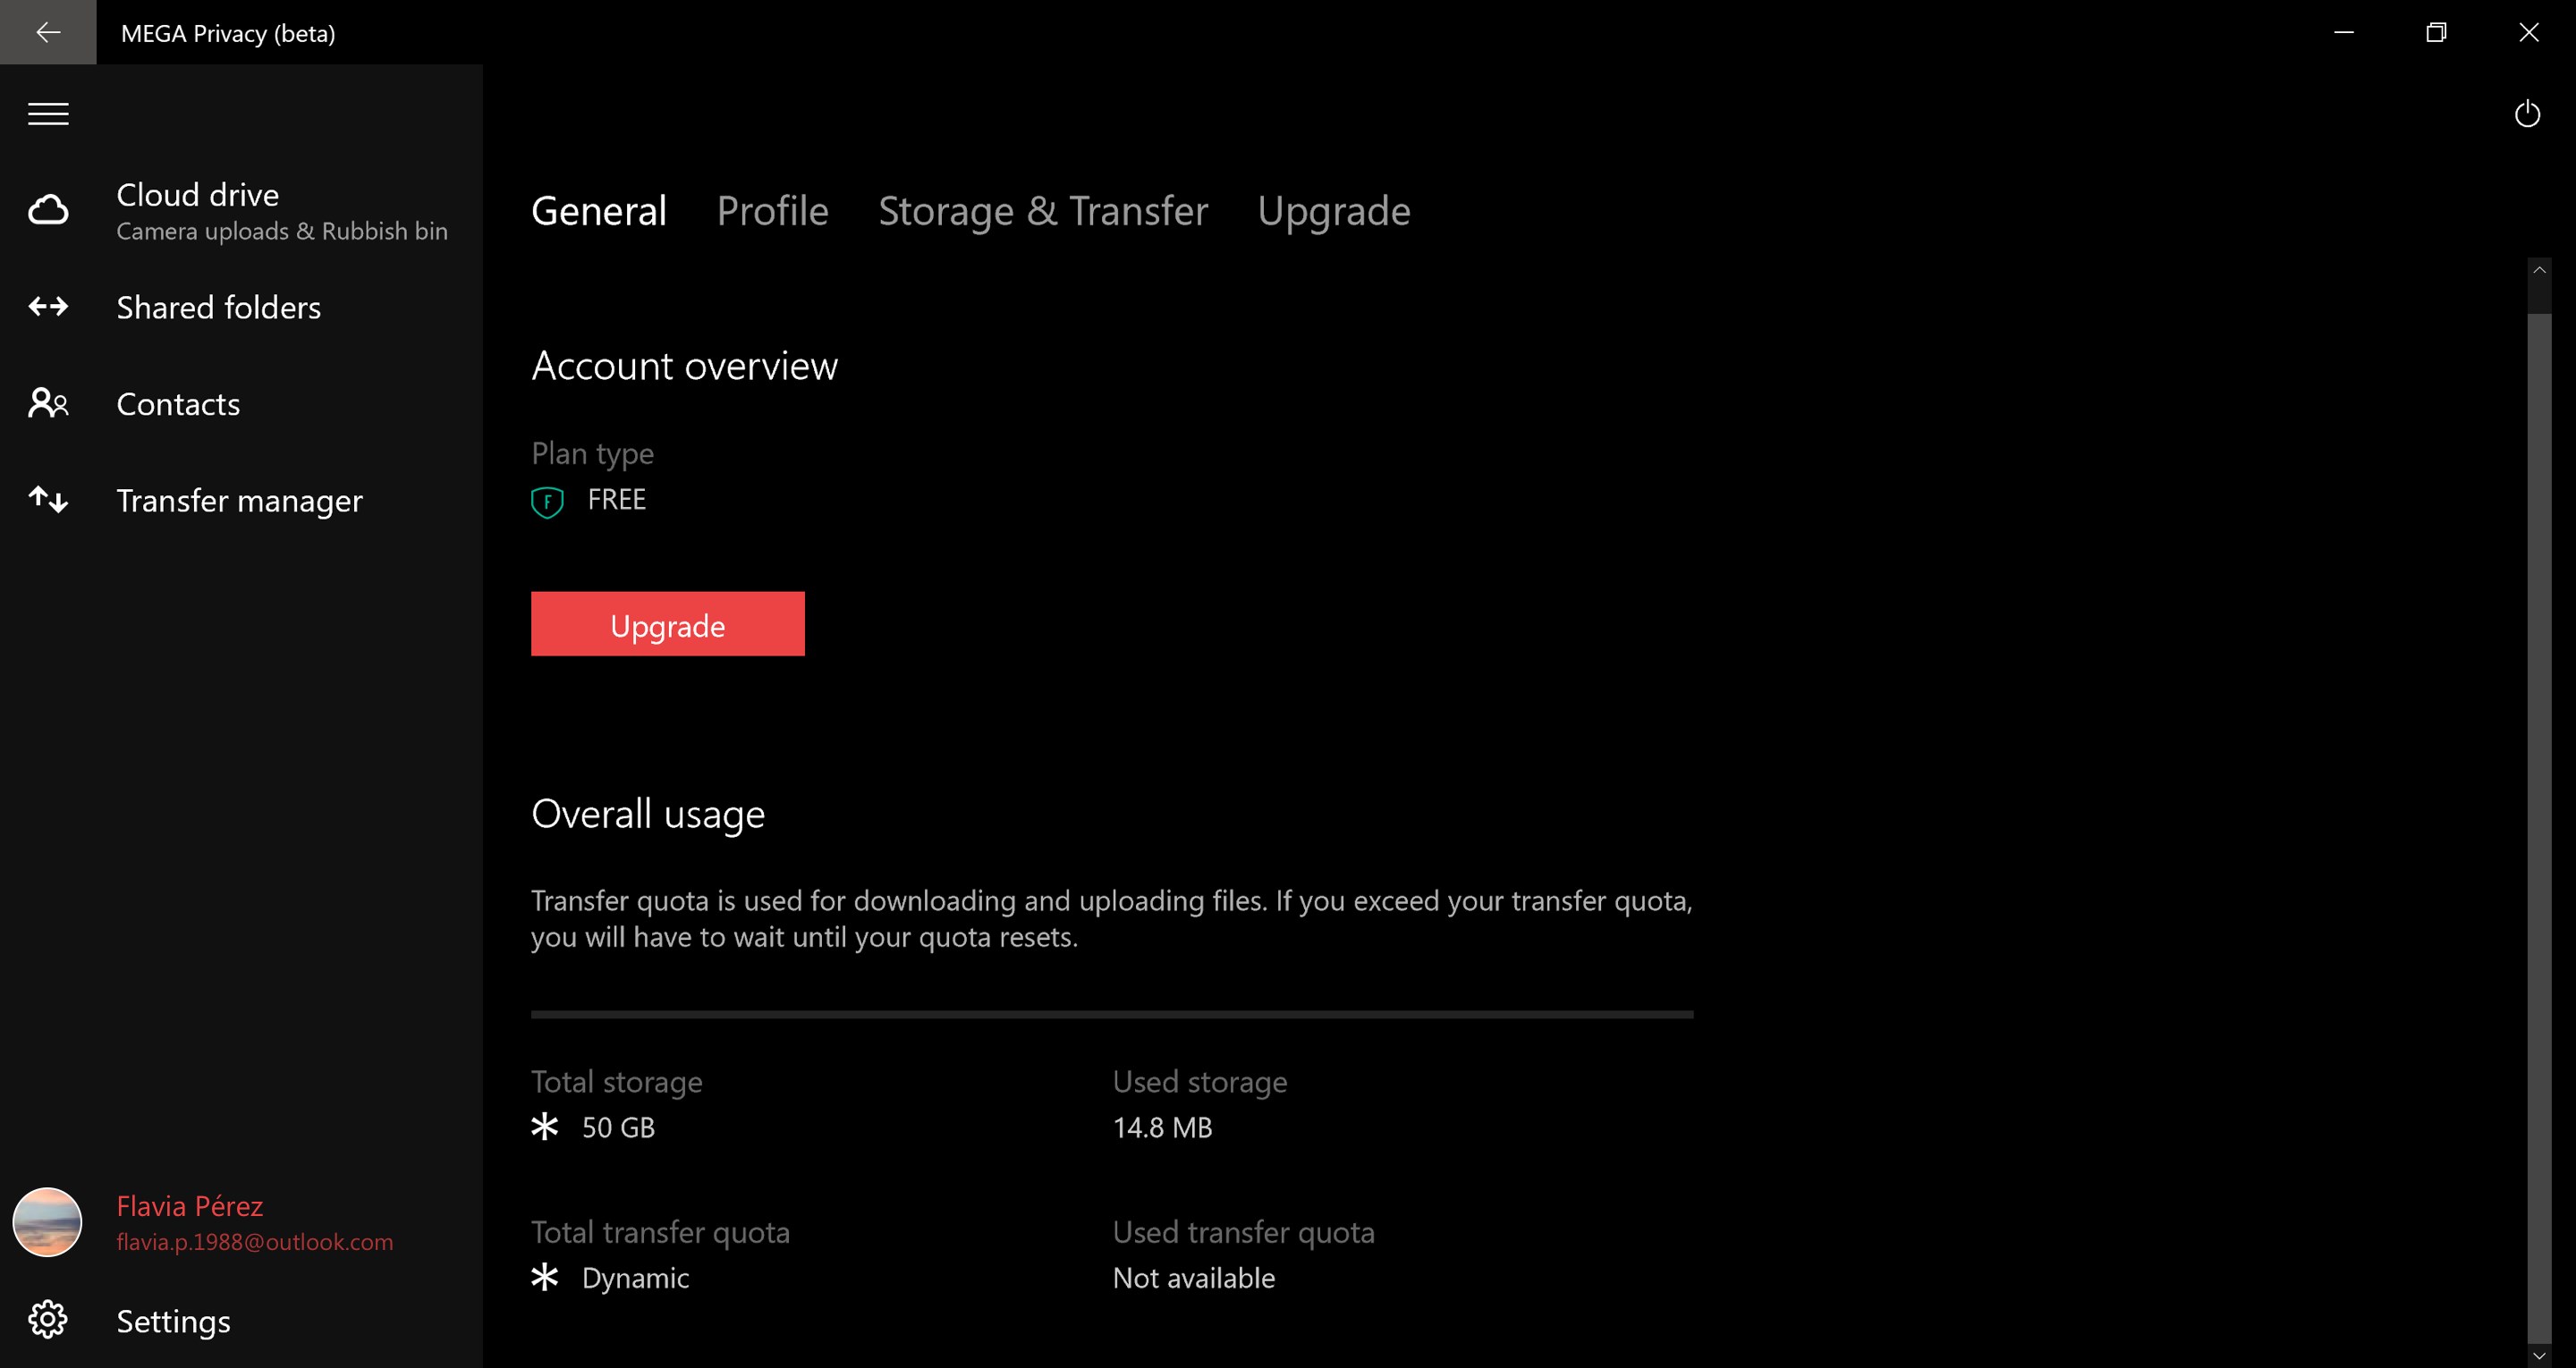
Task: Click the Cloud drive cloud icon
Action: click(x=48, y=210)
